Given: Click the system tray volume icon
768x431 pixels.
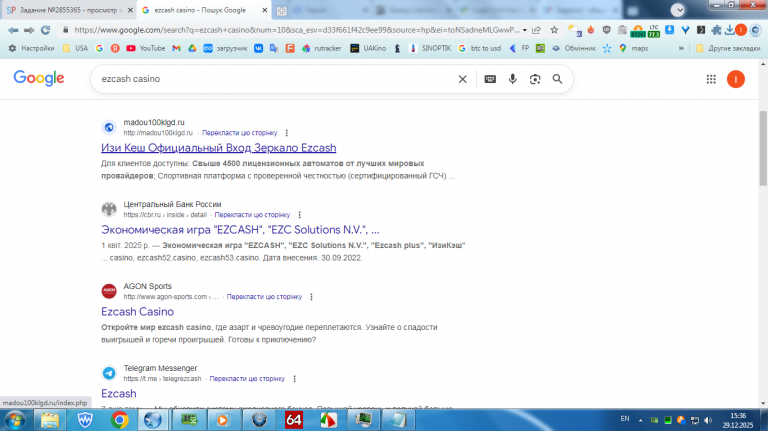Looking at the screenshot, I should point(707,420).
